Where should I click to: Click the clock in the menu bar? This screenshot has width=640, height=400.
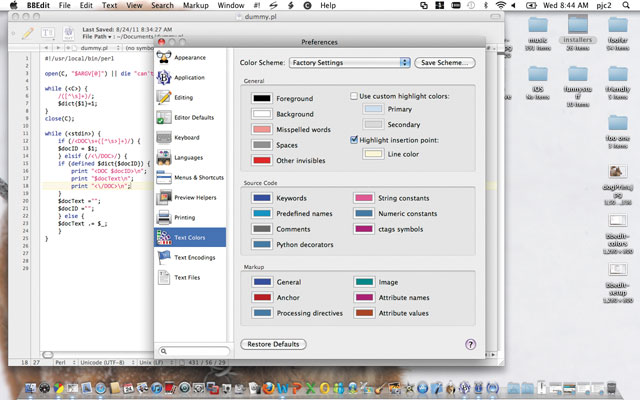[x=565, y=5]
